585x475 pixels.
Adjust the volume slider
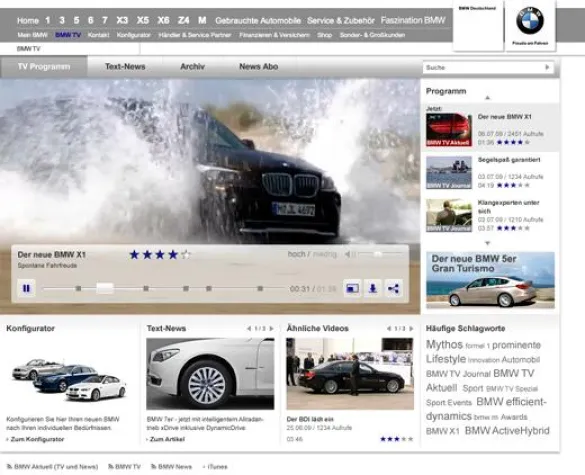coord(378,254)
